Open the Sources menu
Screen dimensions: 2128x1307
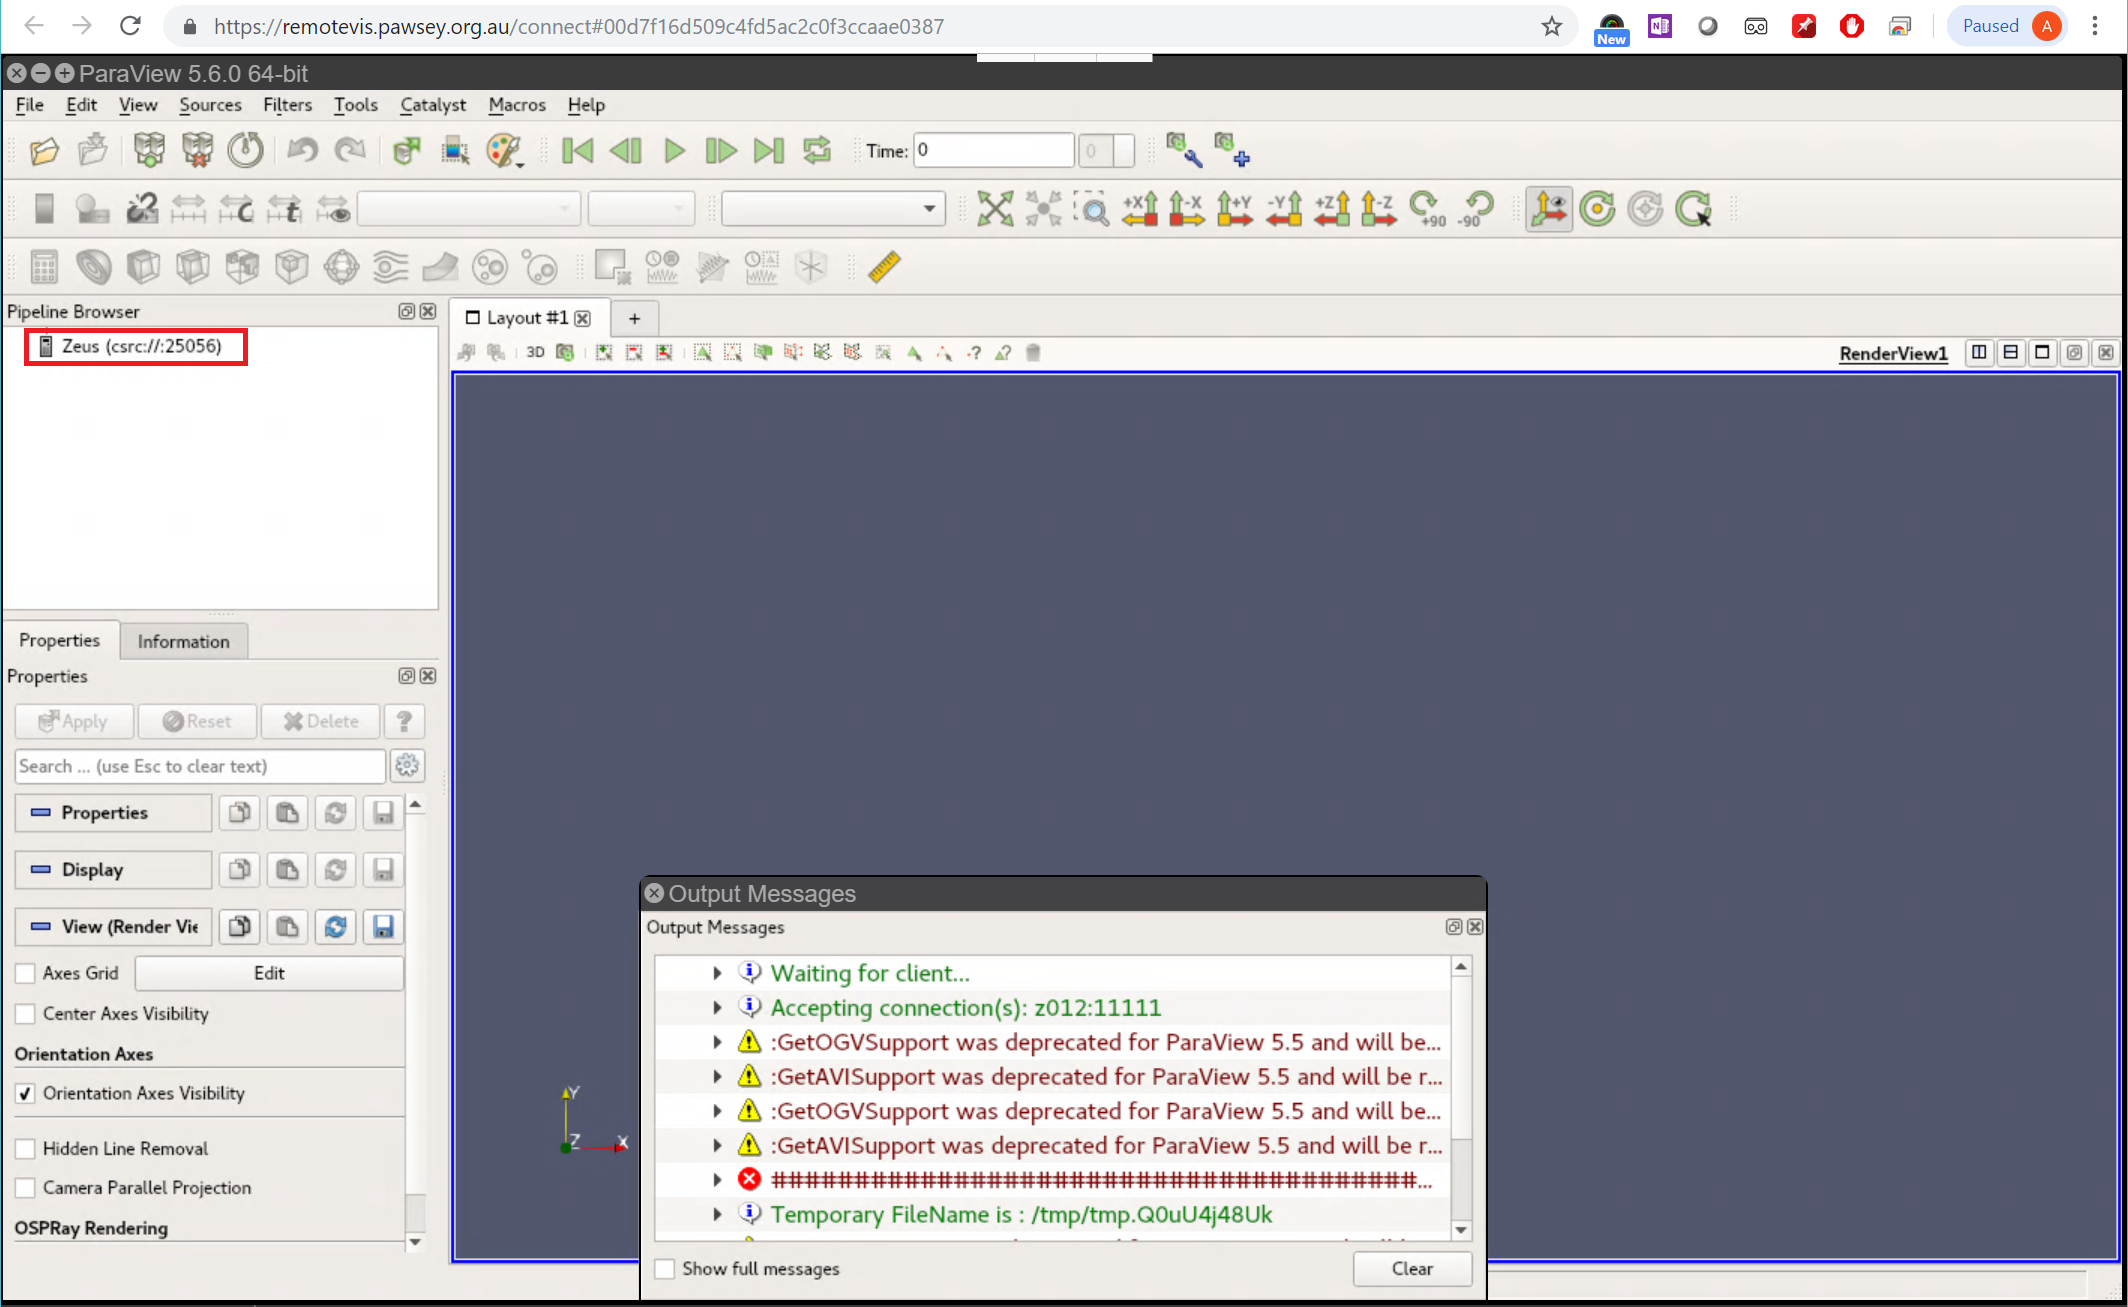tap(210, 105)
